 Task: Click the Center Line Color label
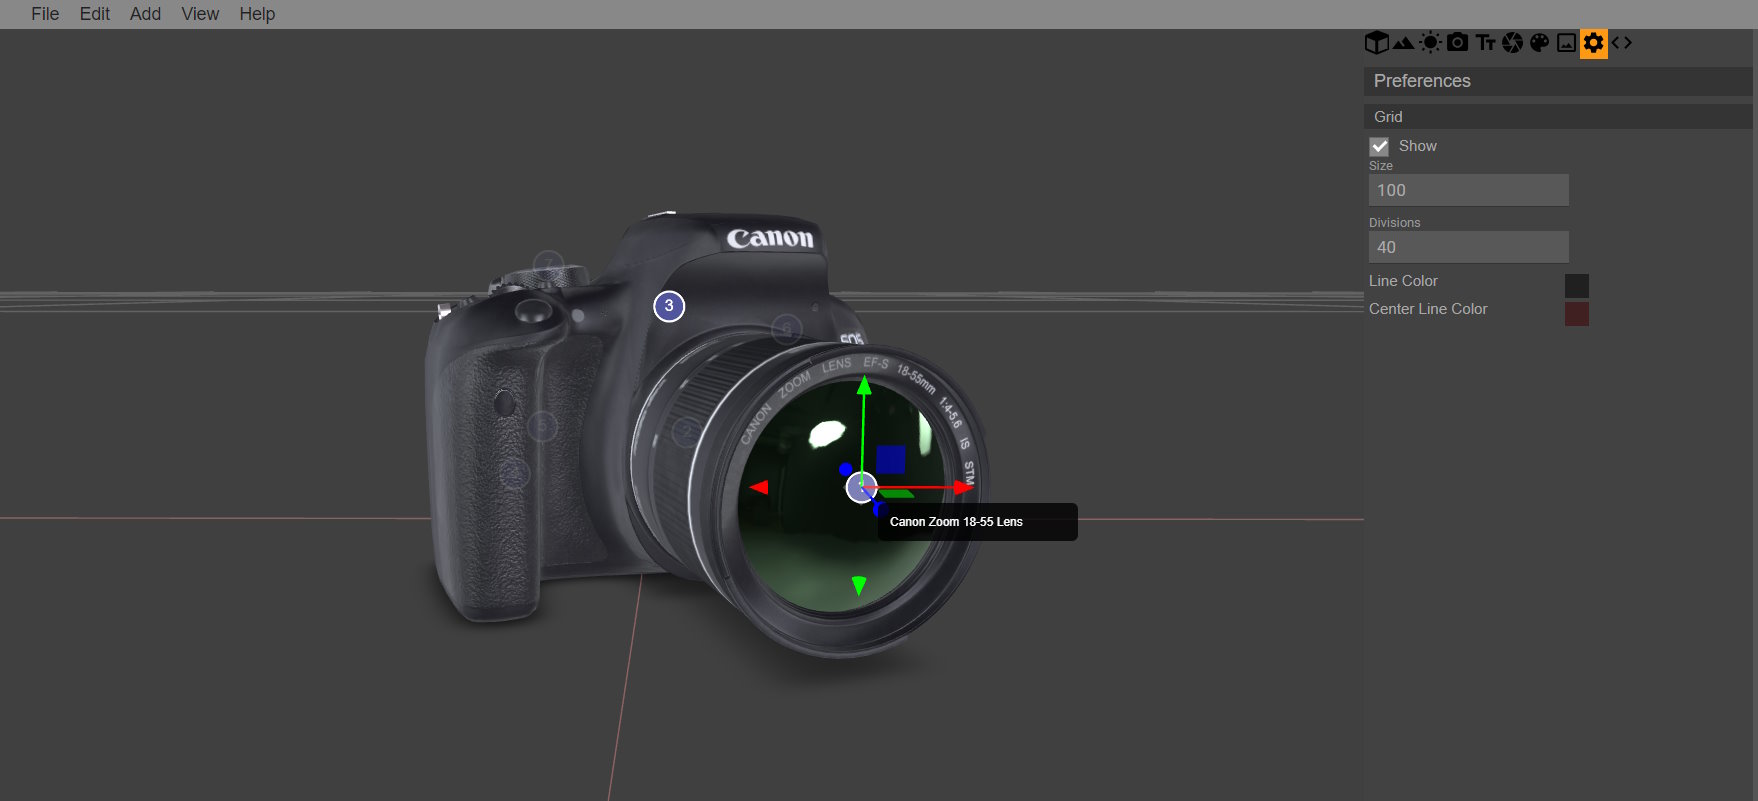[x=1428, y=309]
